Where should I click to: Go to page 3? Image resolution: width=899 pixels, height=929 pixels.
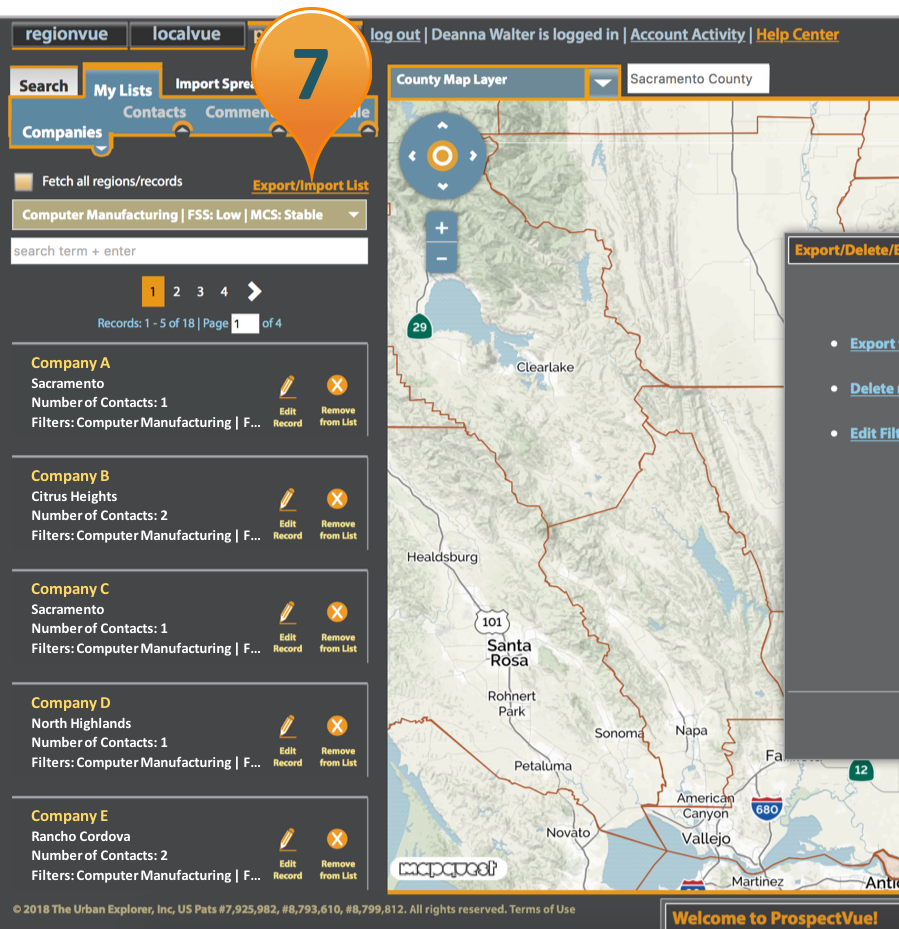pos(200,291)
